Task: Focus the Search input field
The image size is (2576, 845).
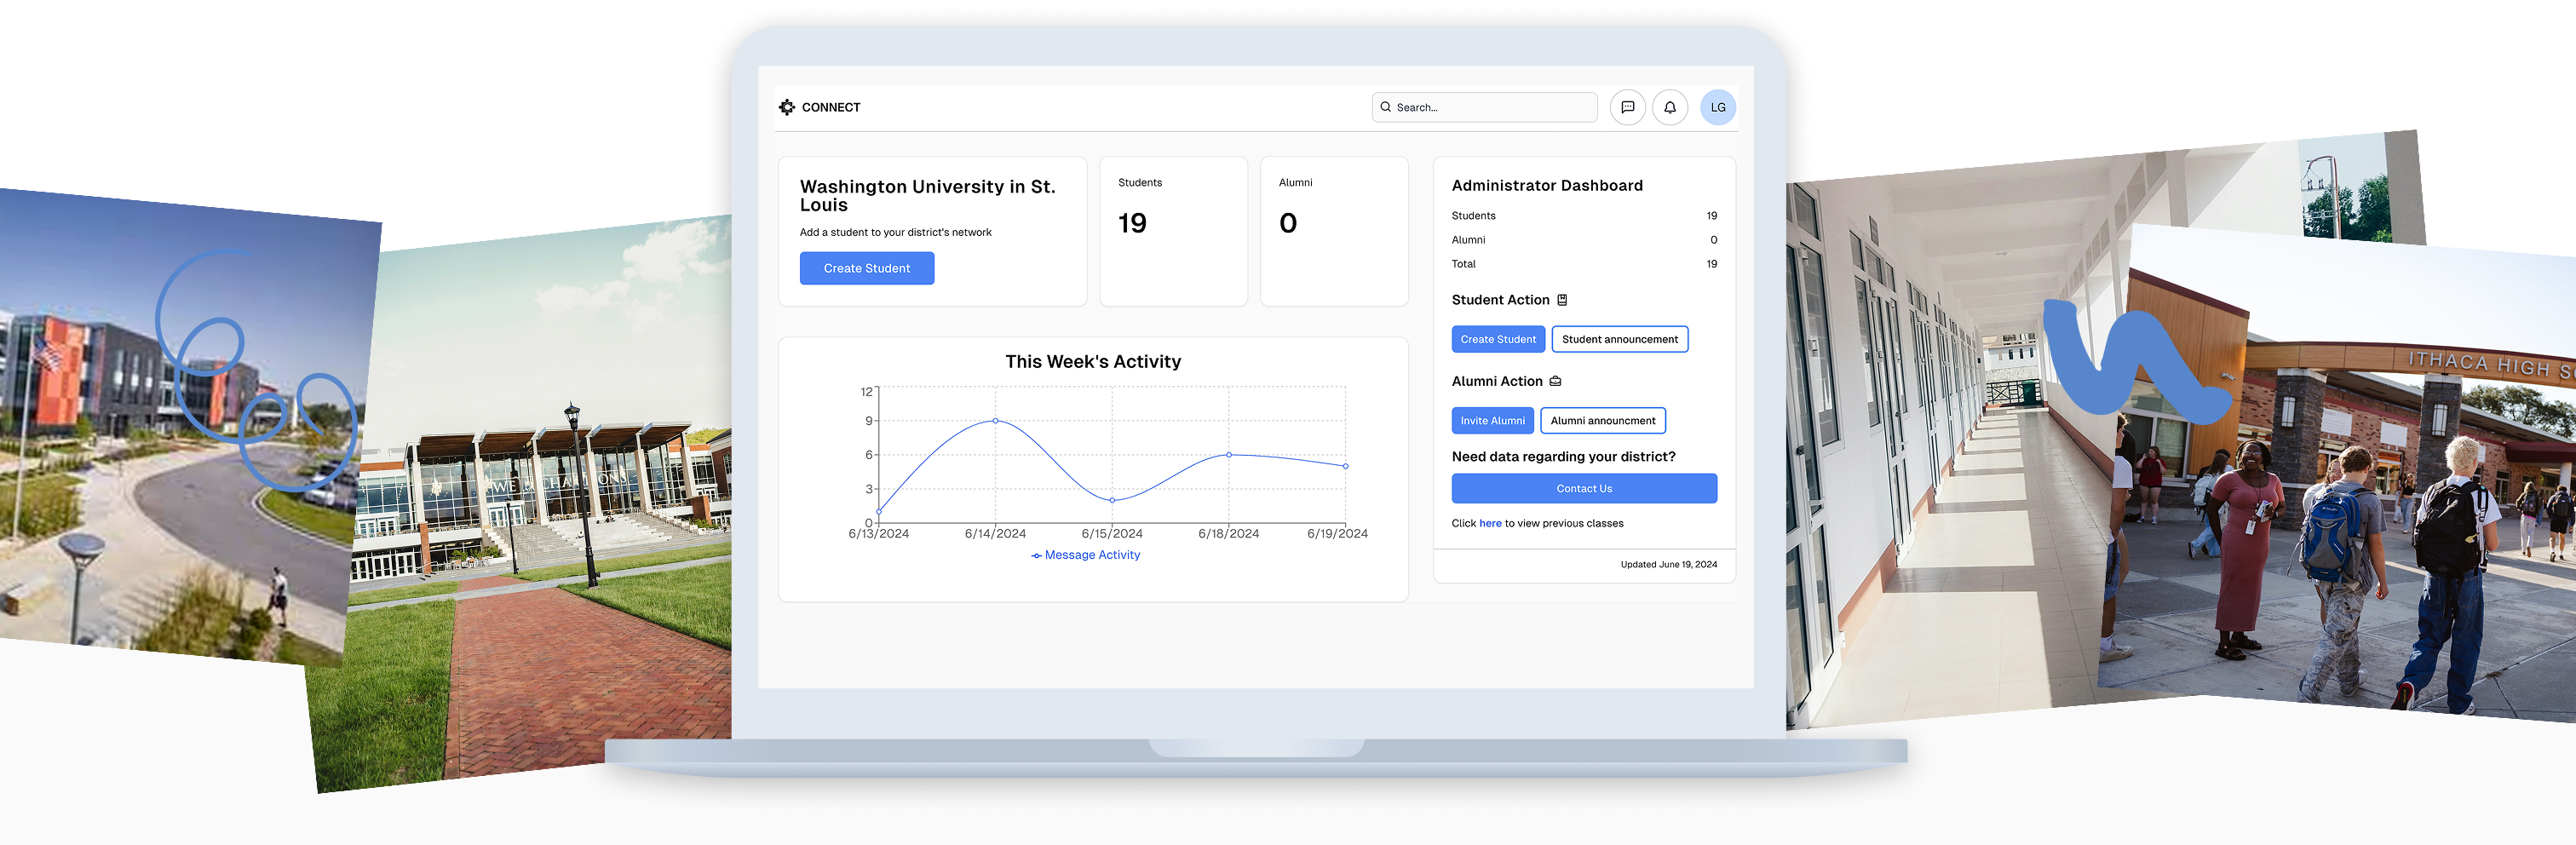Action: click(x=1484, y=107)
